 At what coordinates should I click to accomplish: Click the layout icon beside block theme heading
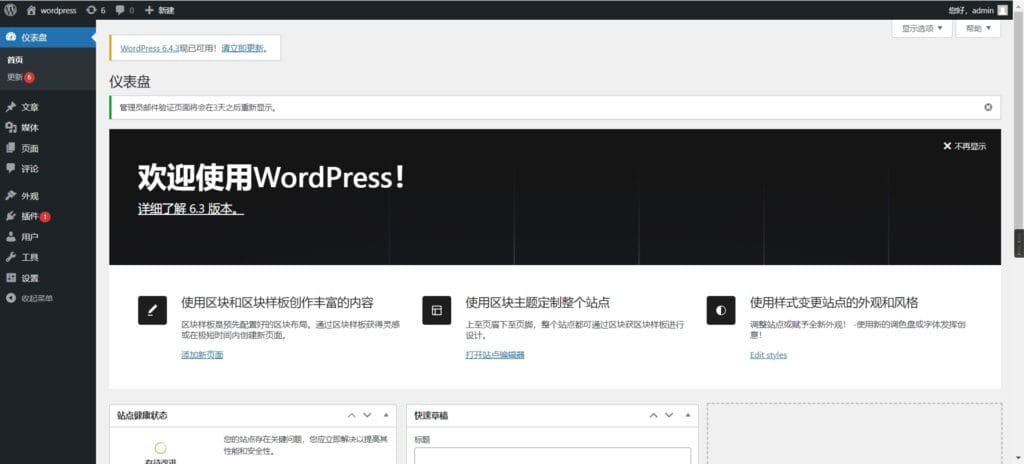437,310
